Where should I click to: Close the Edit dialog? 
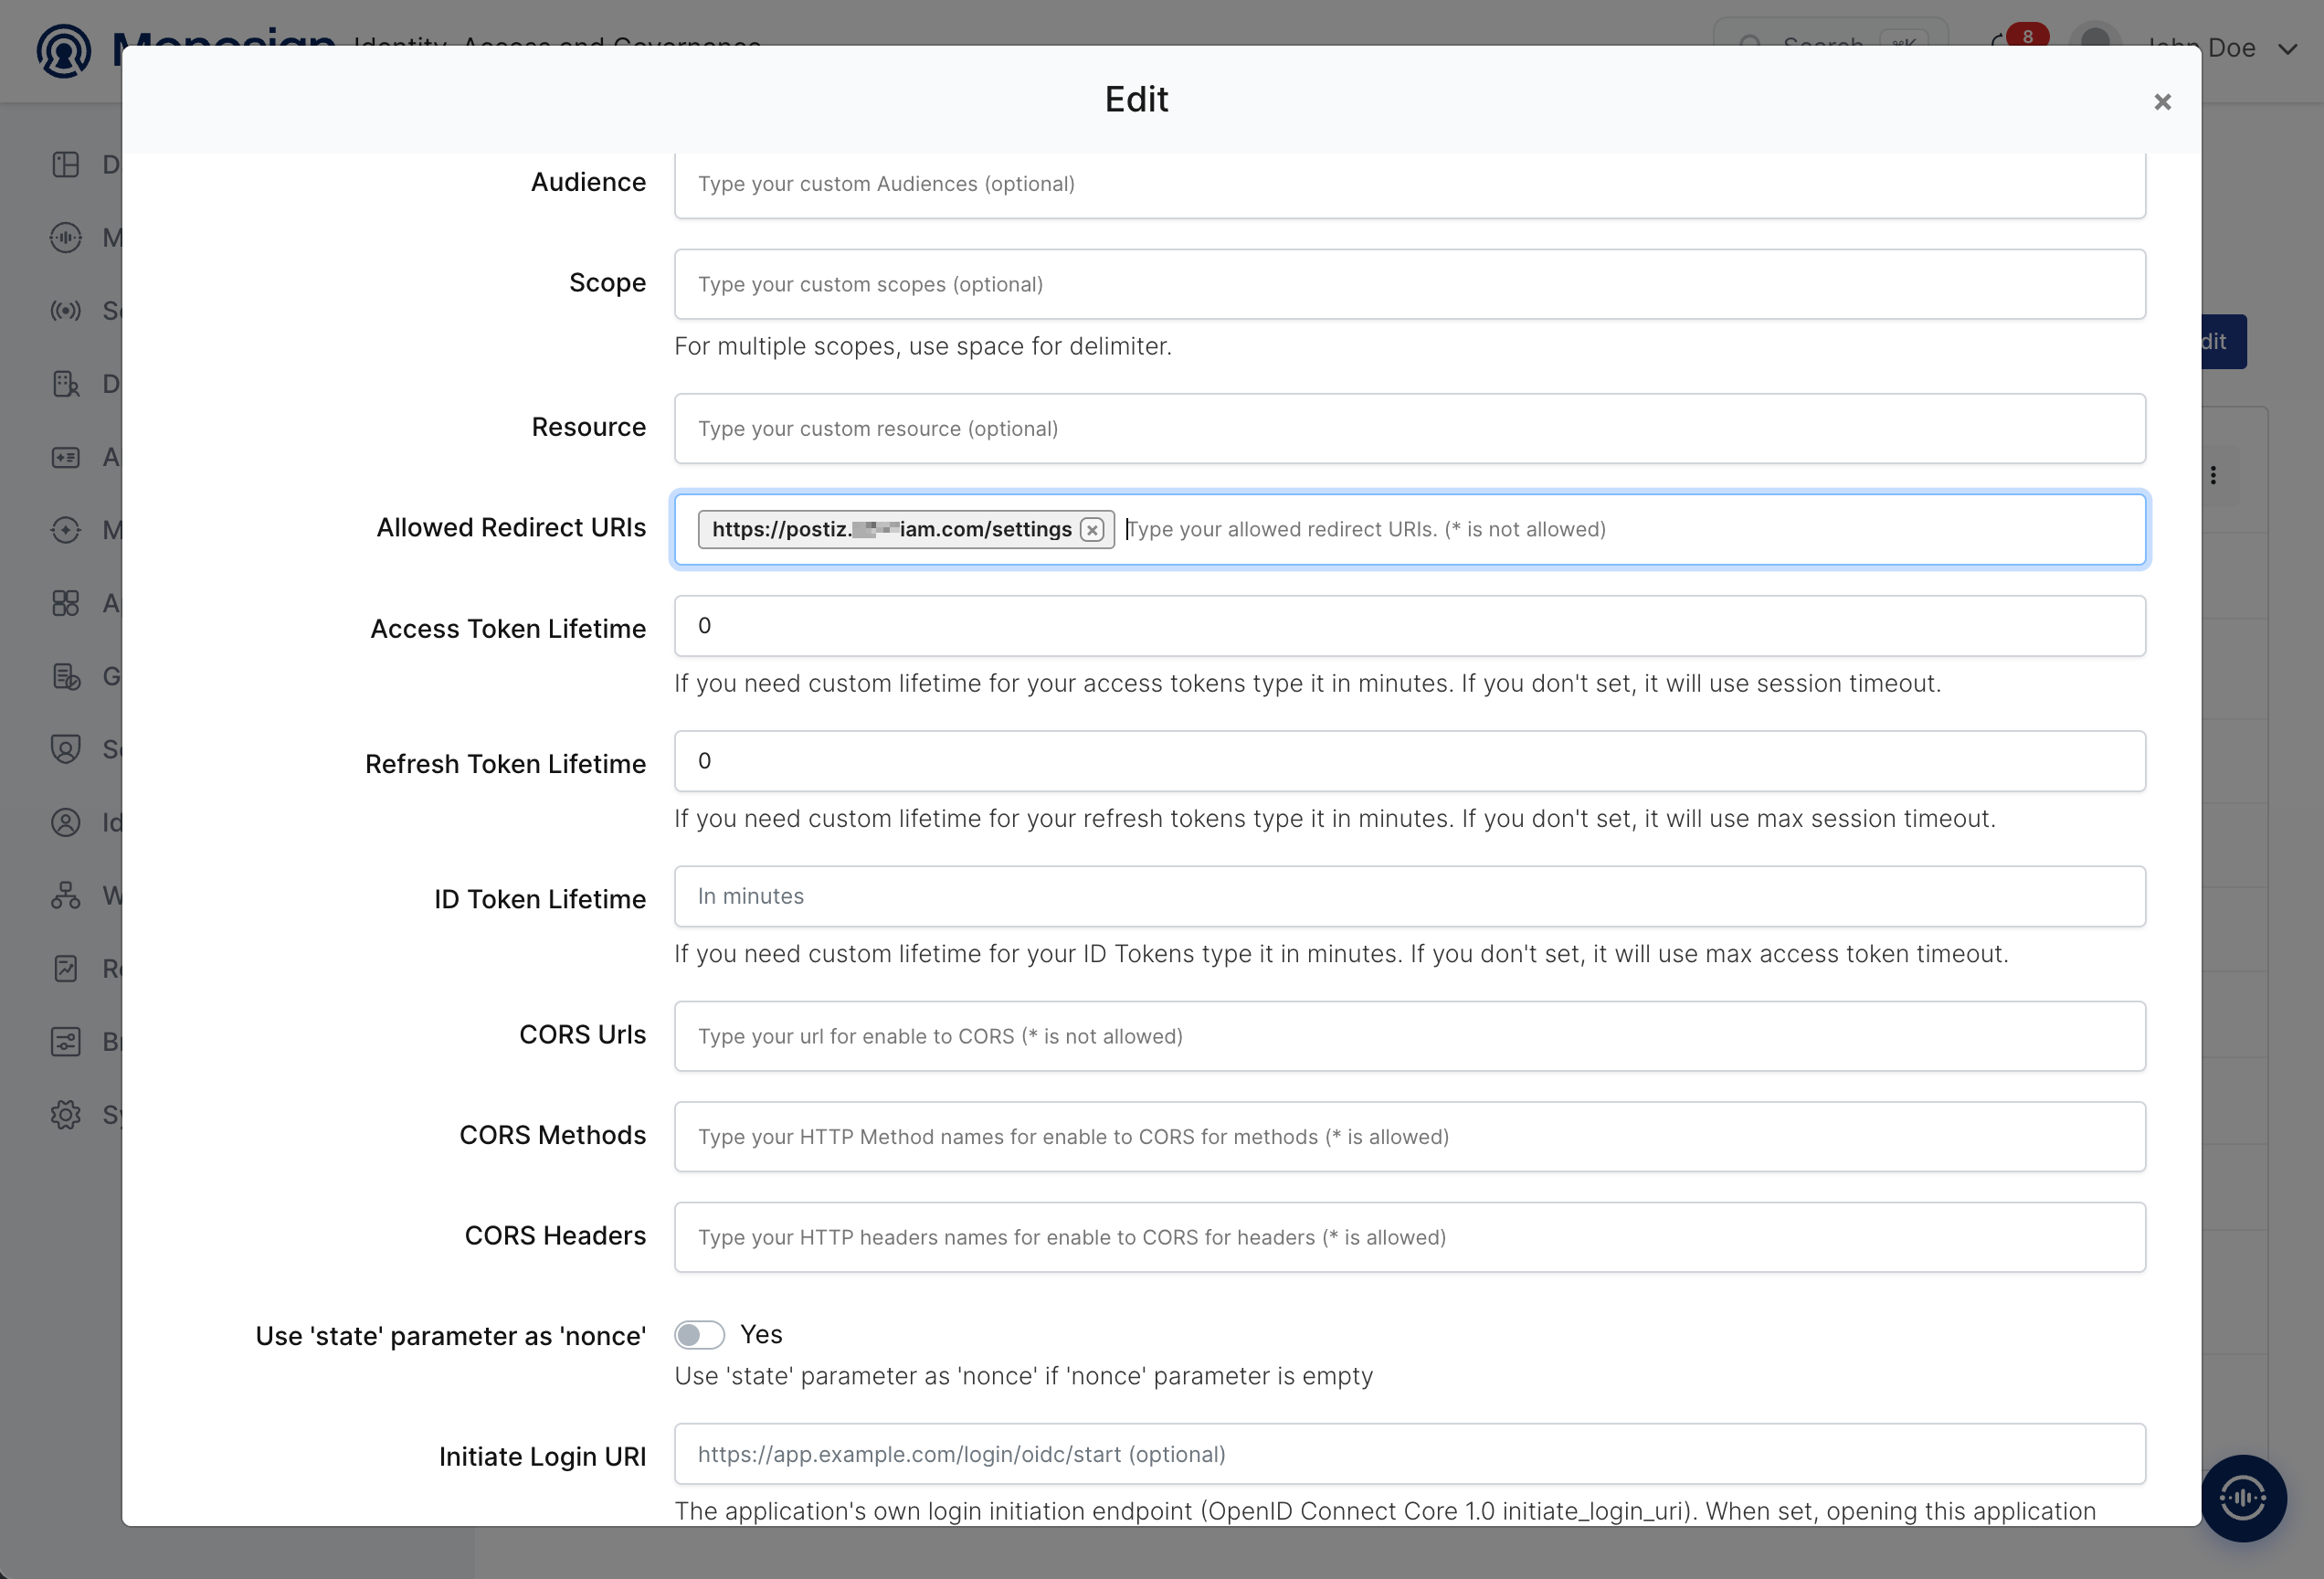click(x=2162, y=102)
